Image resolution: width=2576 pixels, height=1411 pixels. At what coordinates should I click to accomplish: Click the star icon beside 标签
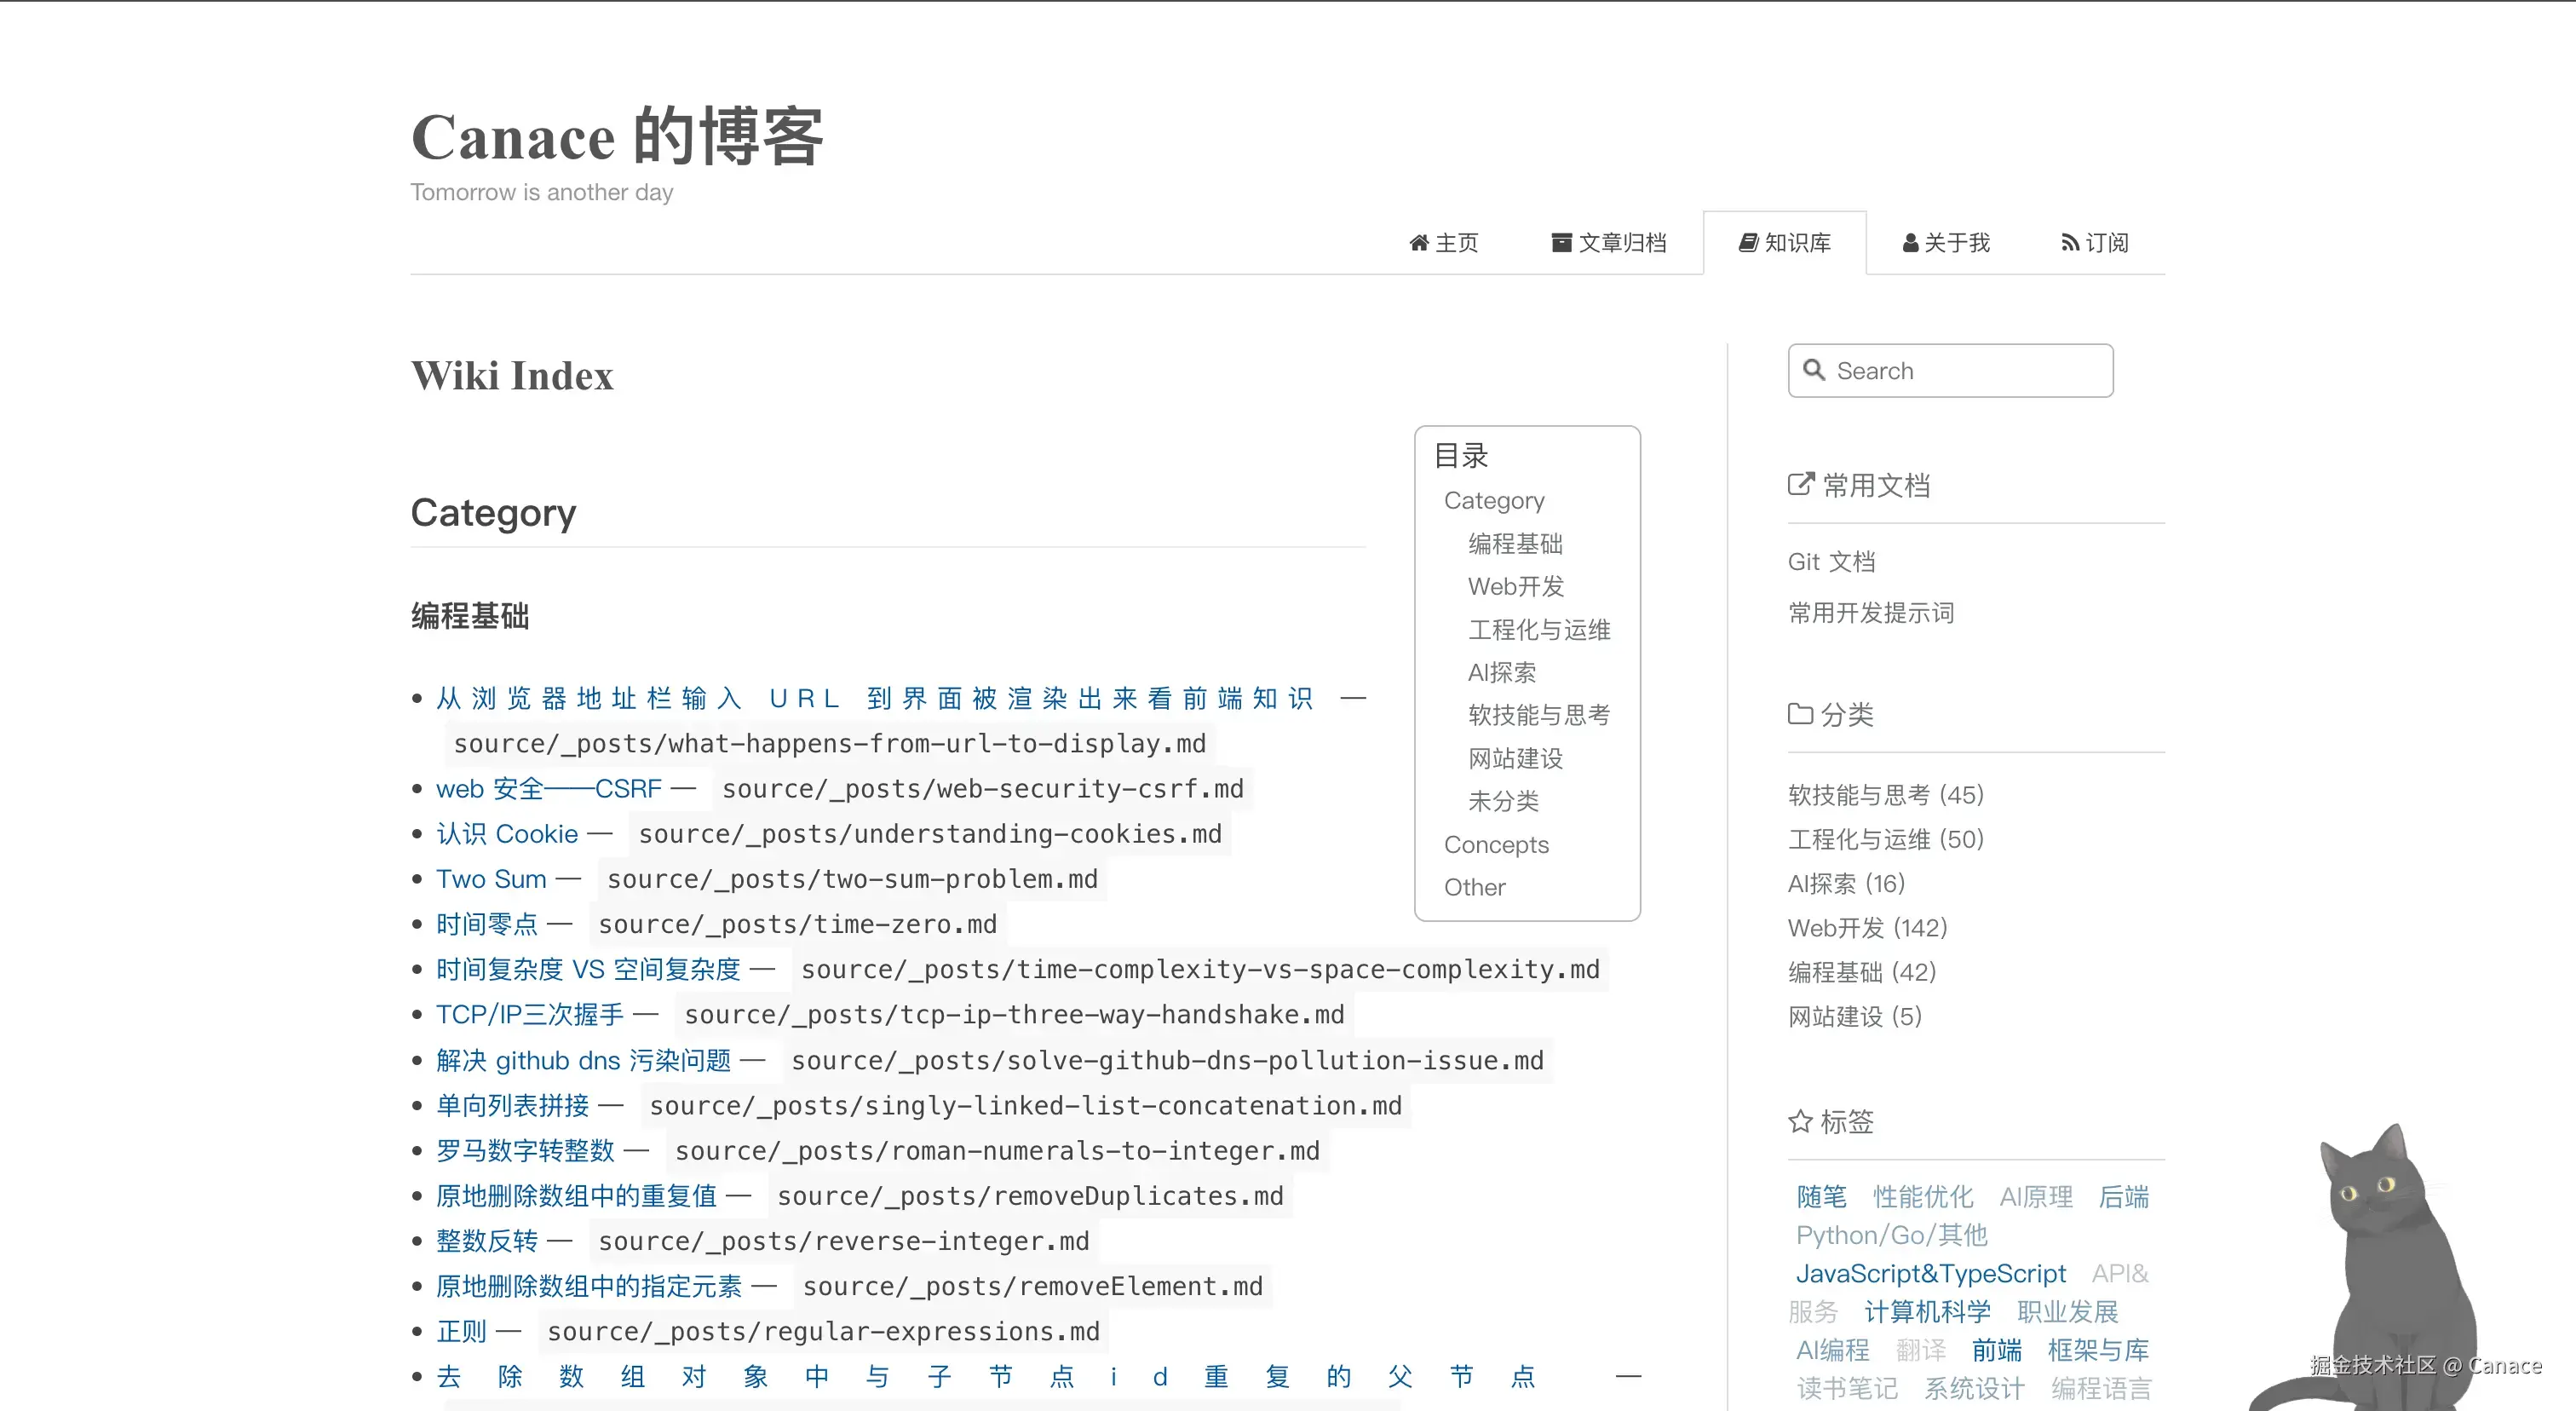(1800, 1121)
